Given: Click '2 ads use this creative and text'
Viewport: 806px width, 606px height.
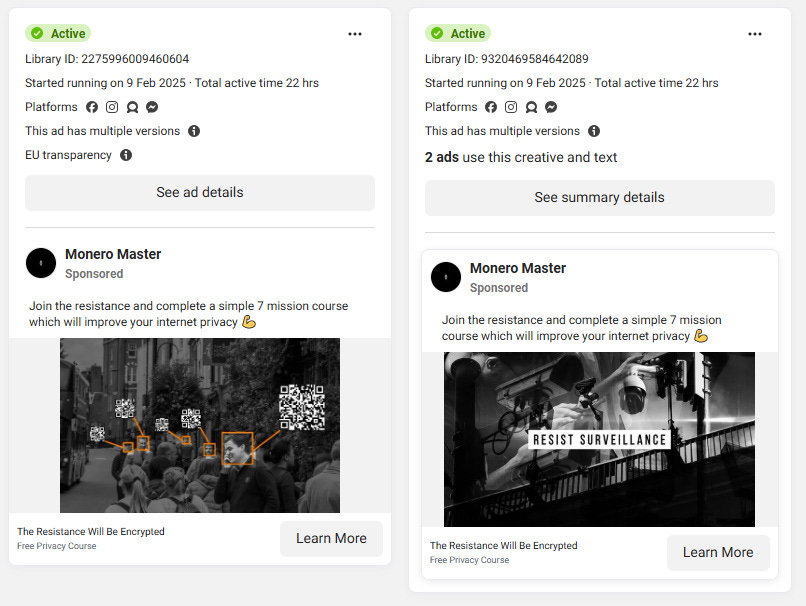Looking at the screenshot, I should coord(521,157).
